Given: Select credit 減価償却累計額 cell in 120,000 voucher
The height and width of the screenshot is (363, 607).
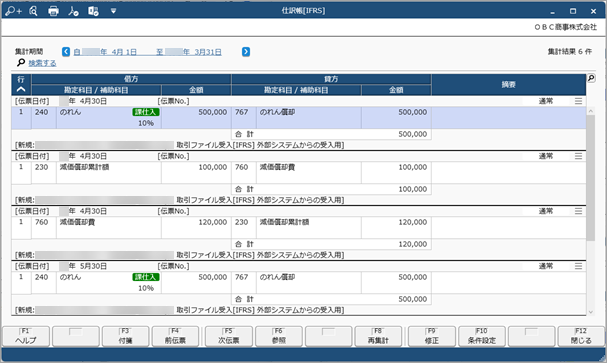Looking at the screenshot, I should (309, 228).
